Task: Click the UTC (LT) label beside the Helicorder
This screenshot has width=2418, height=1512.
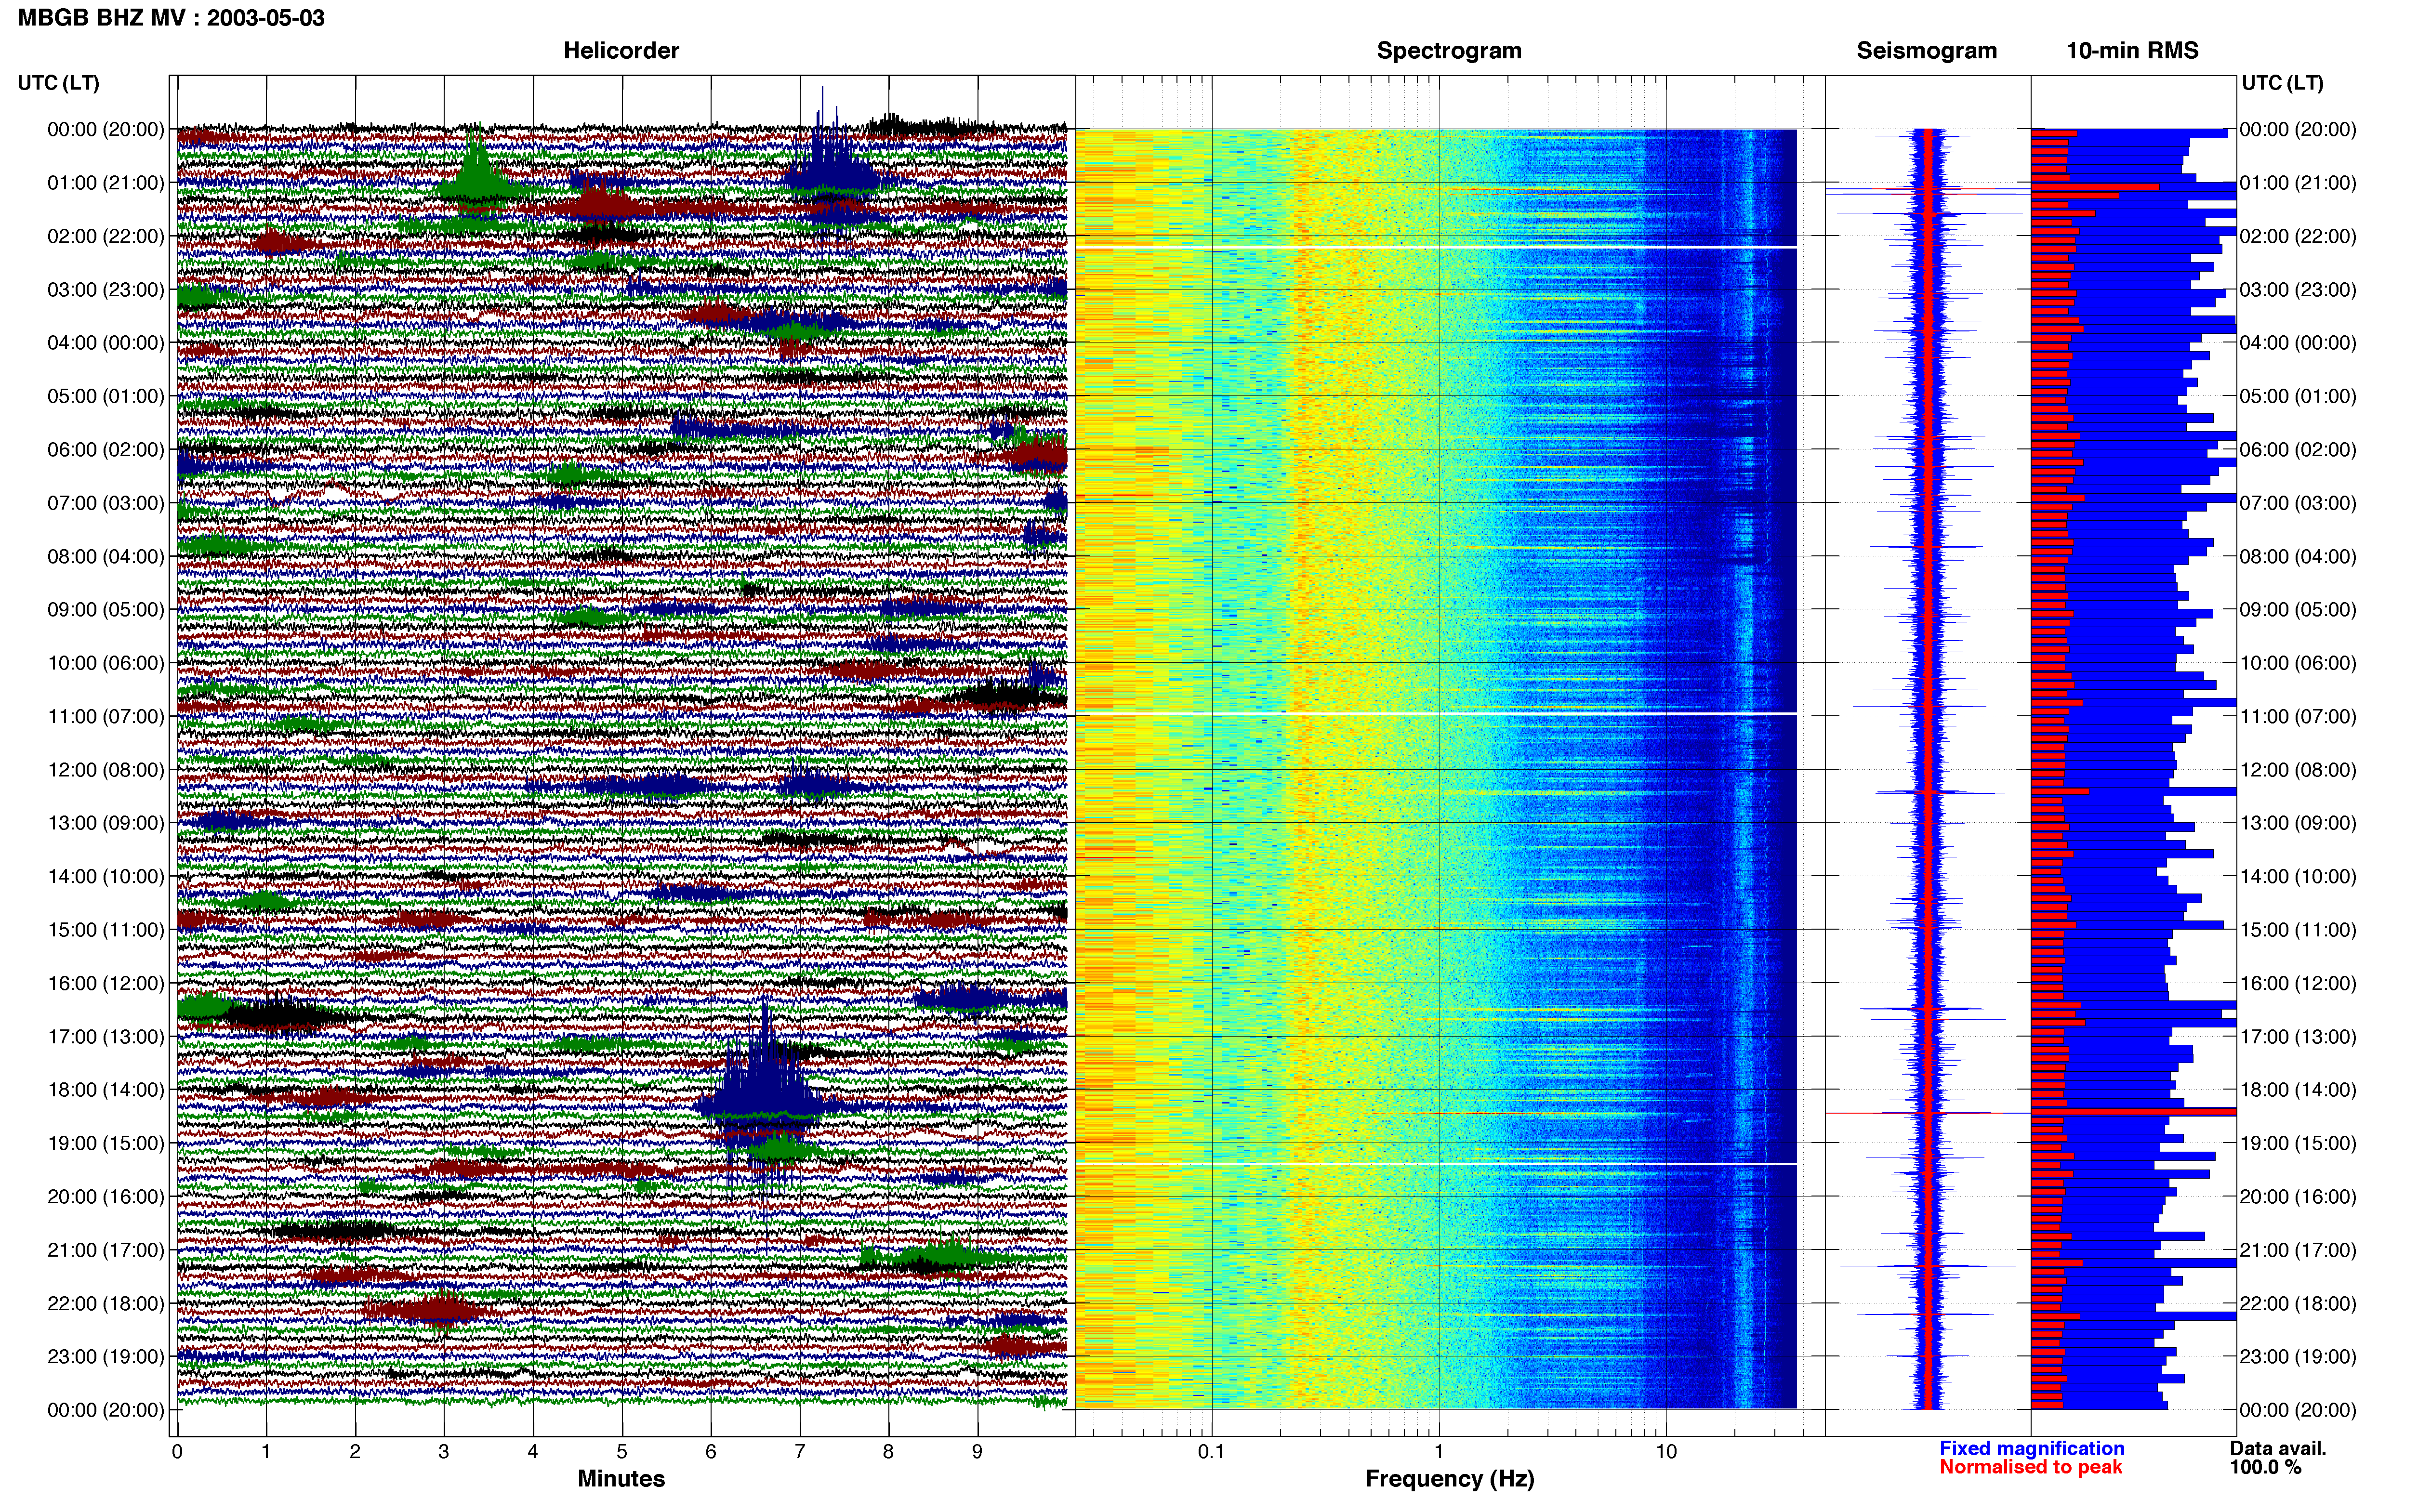Action: (x=59, y=83)
